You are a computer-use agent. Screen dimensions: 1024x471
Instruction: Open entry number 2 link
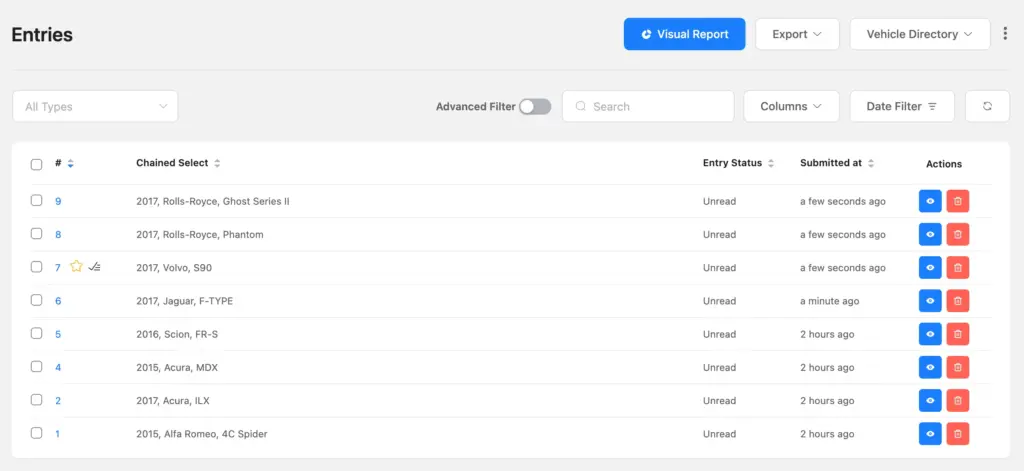pyautogui.click(x=58, y=401)
